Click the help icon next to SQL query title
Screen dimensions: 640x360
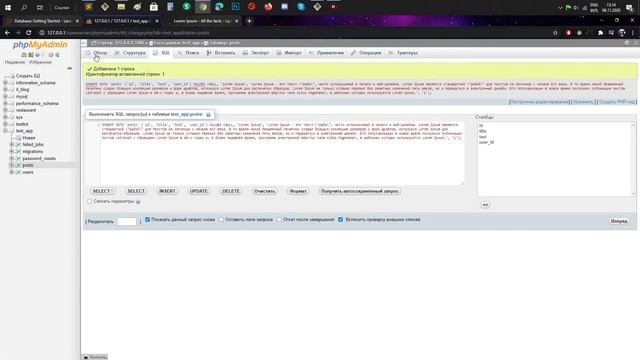click(208, 115)
